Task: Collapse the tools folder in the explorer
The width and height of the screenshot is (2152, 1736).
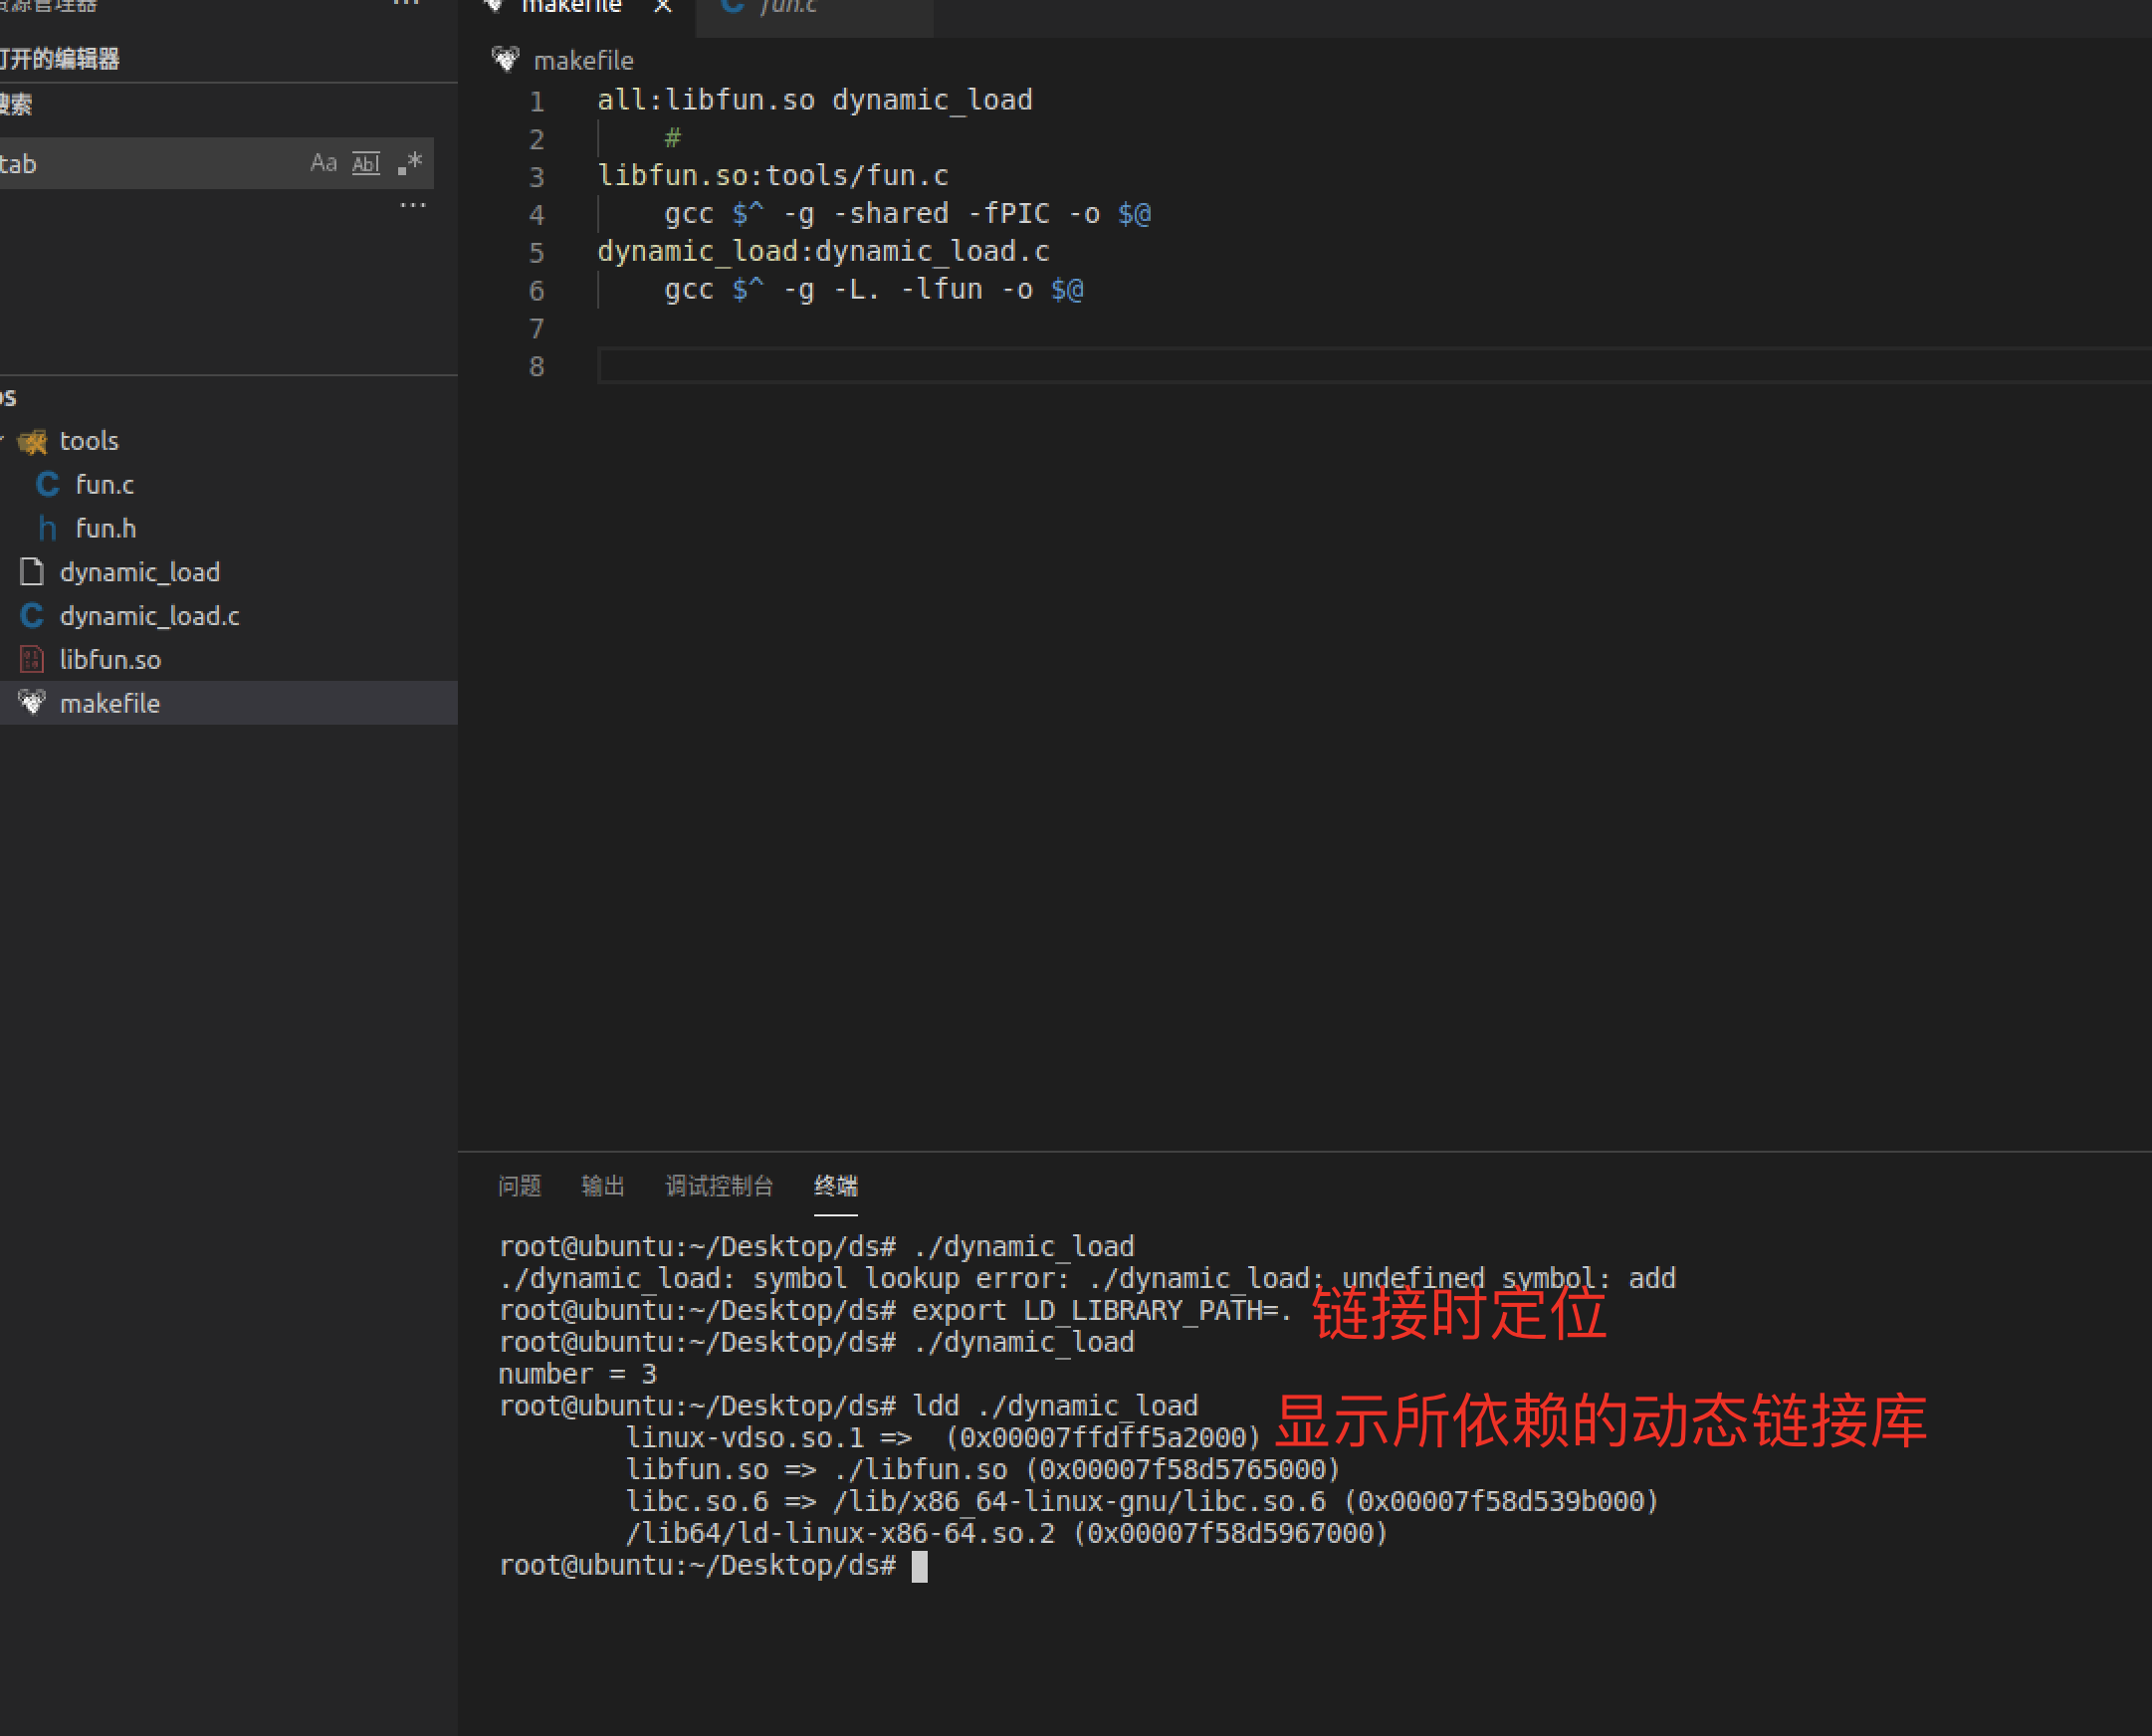Action: [3, 440]
